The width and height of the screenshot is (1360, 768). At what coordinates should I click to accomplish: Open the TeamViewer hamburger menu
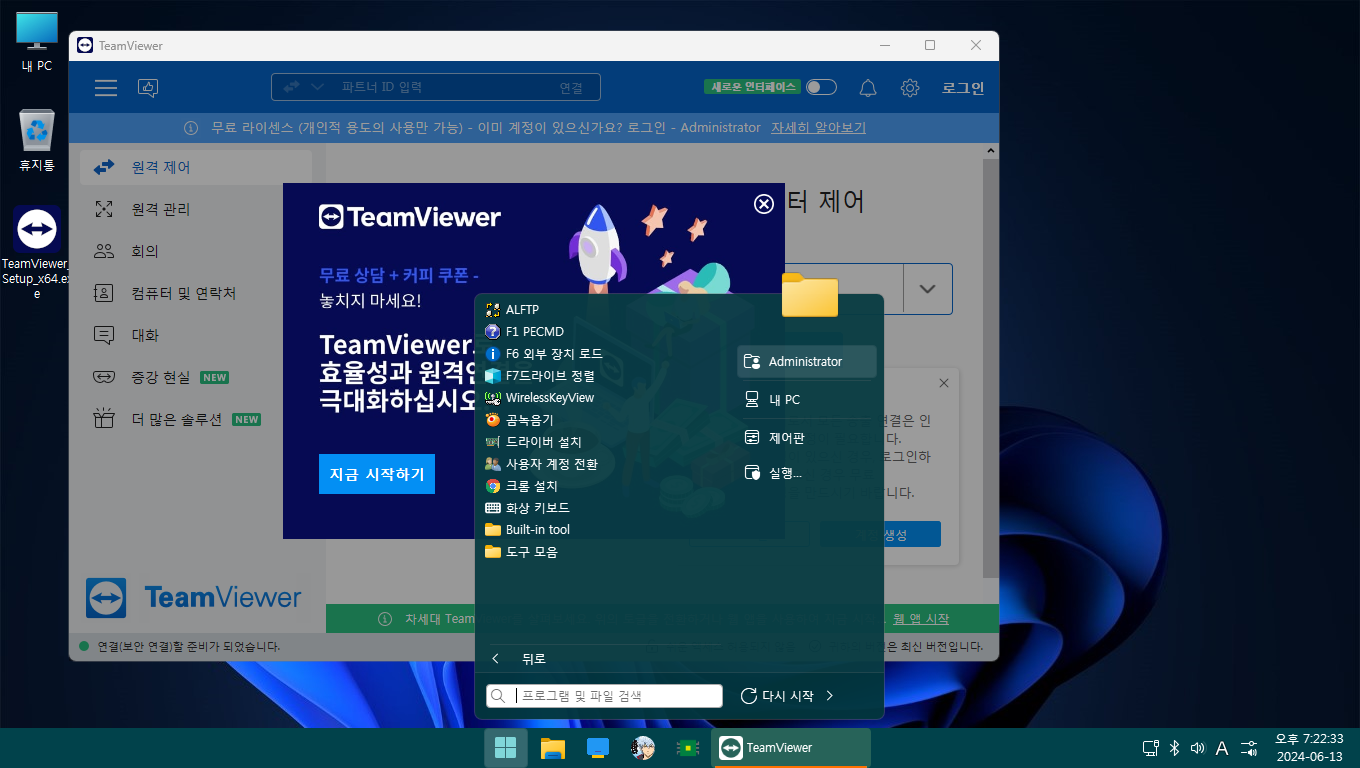106,88
